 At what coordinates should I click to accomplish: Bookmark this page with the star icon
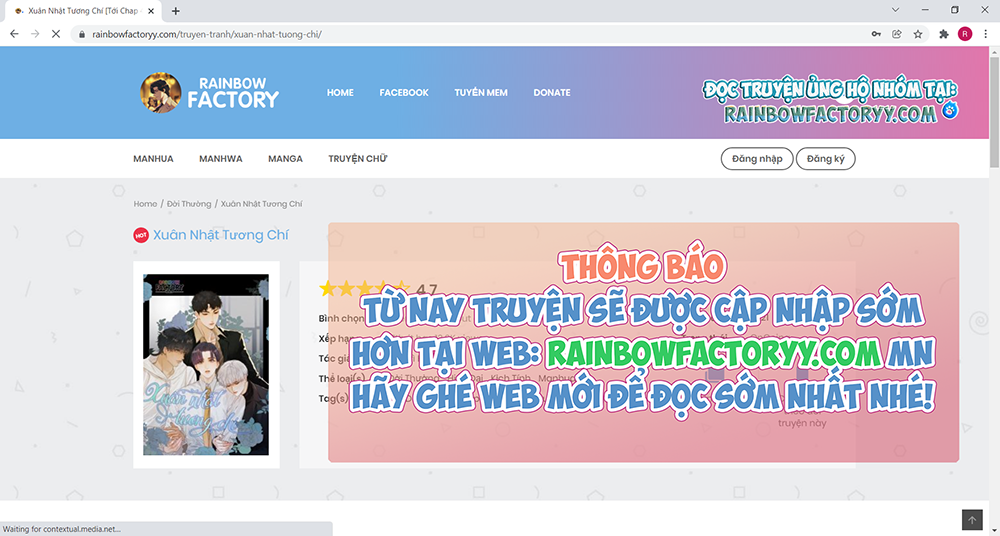(x=917, y=33)
